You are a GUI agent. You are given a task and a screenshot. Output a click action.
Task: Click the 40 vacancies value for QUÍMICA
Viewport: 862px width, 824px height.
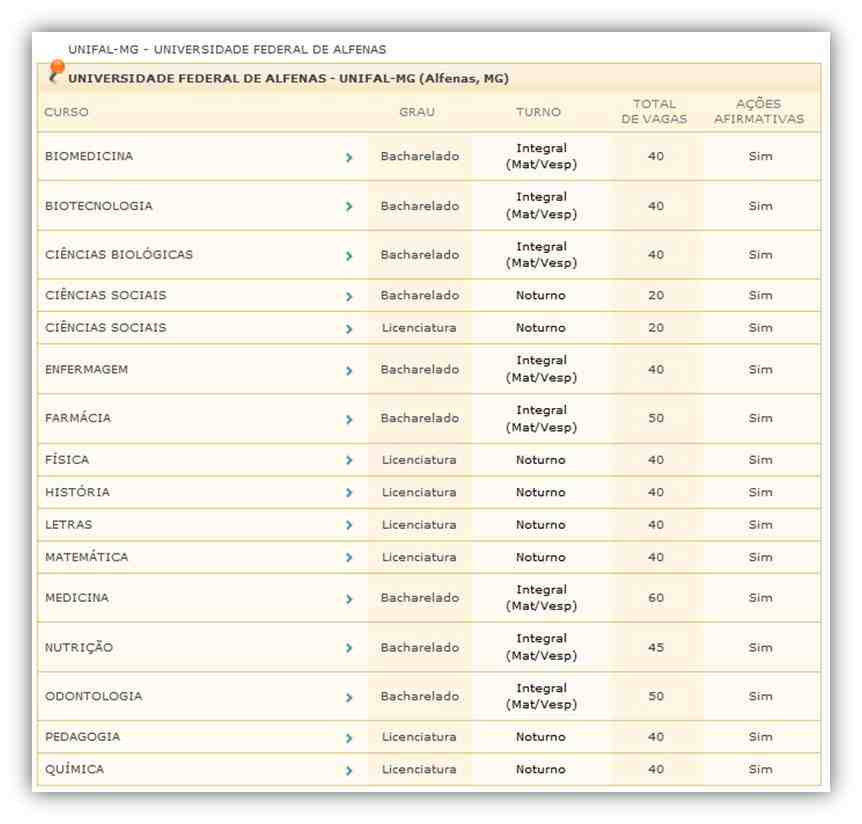656,770
